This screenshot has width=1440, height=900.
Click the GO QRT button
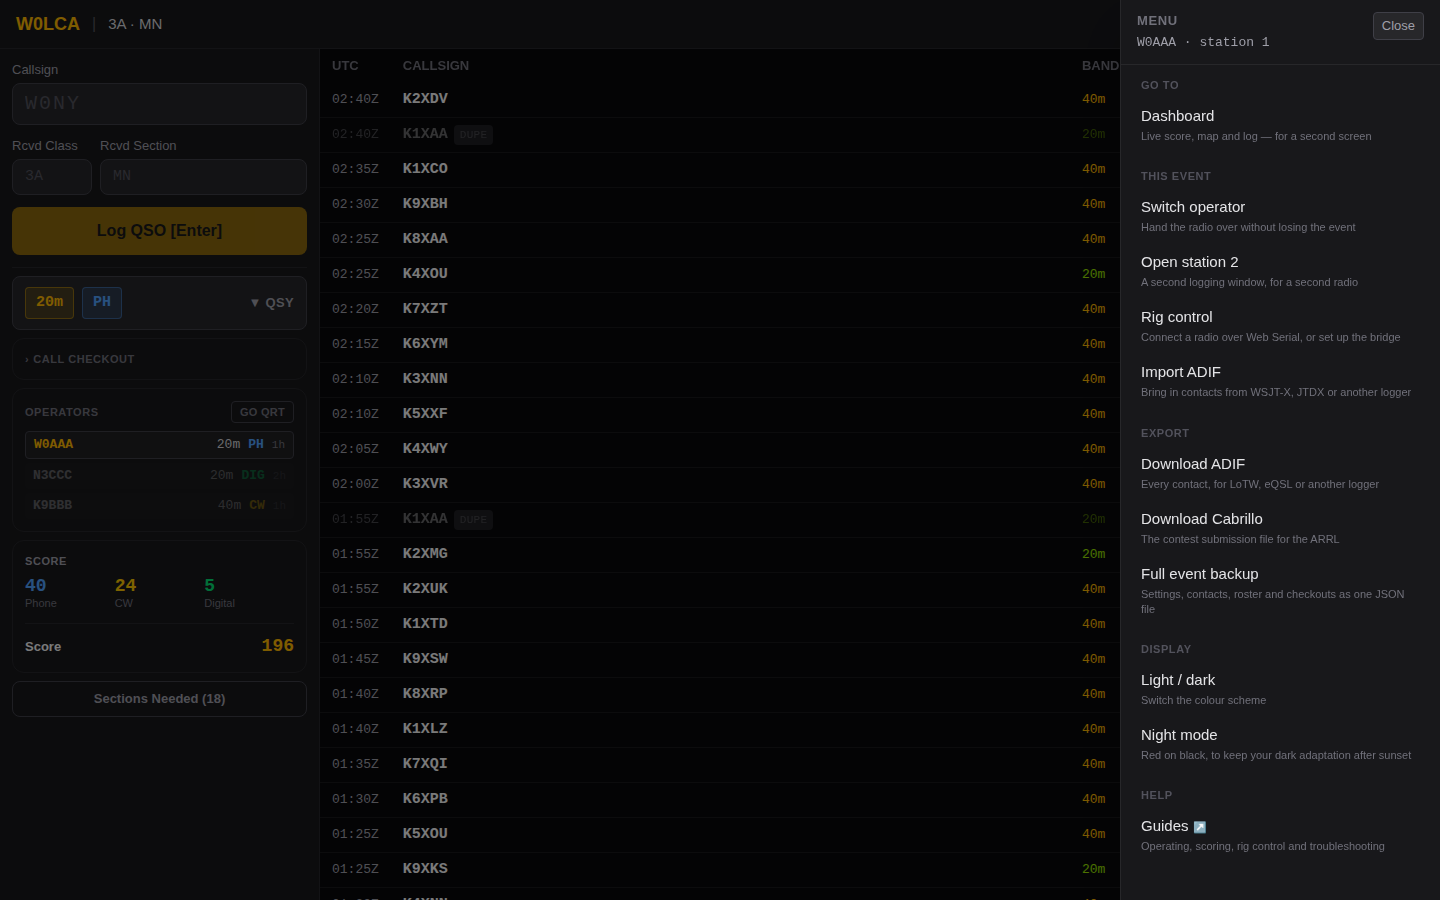click(262, 412)
